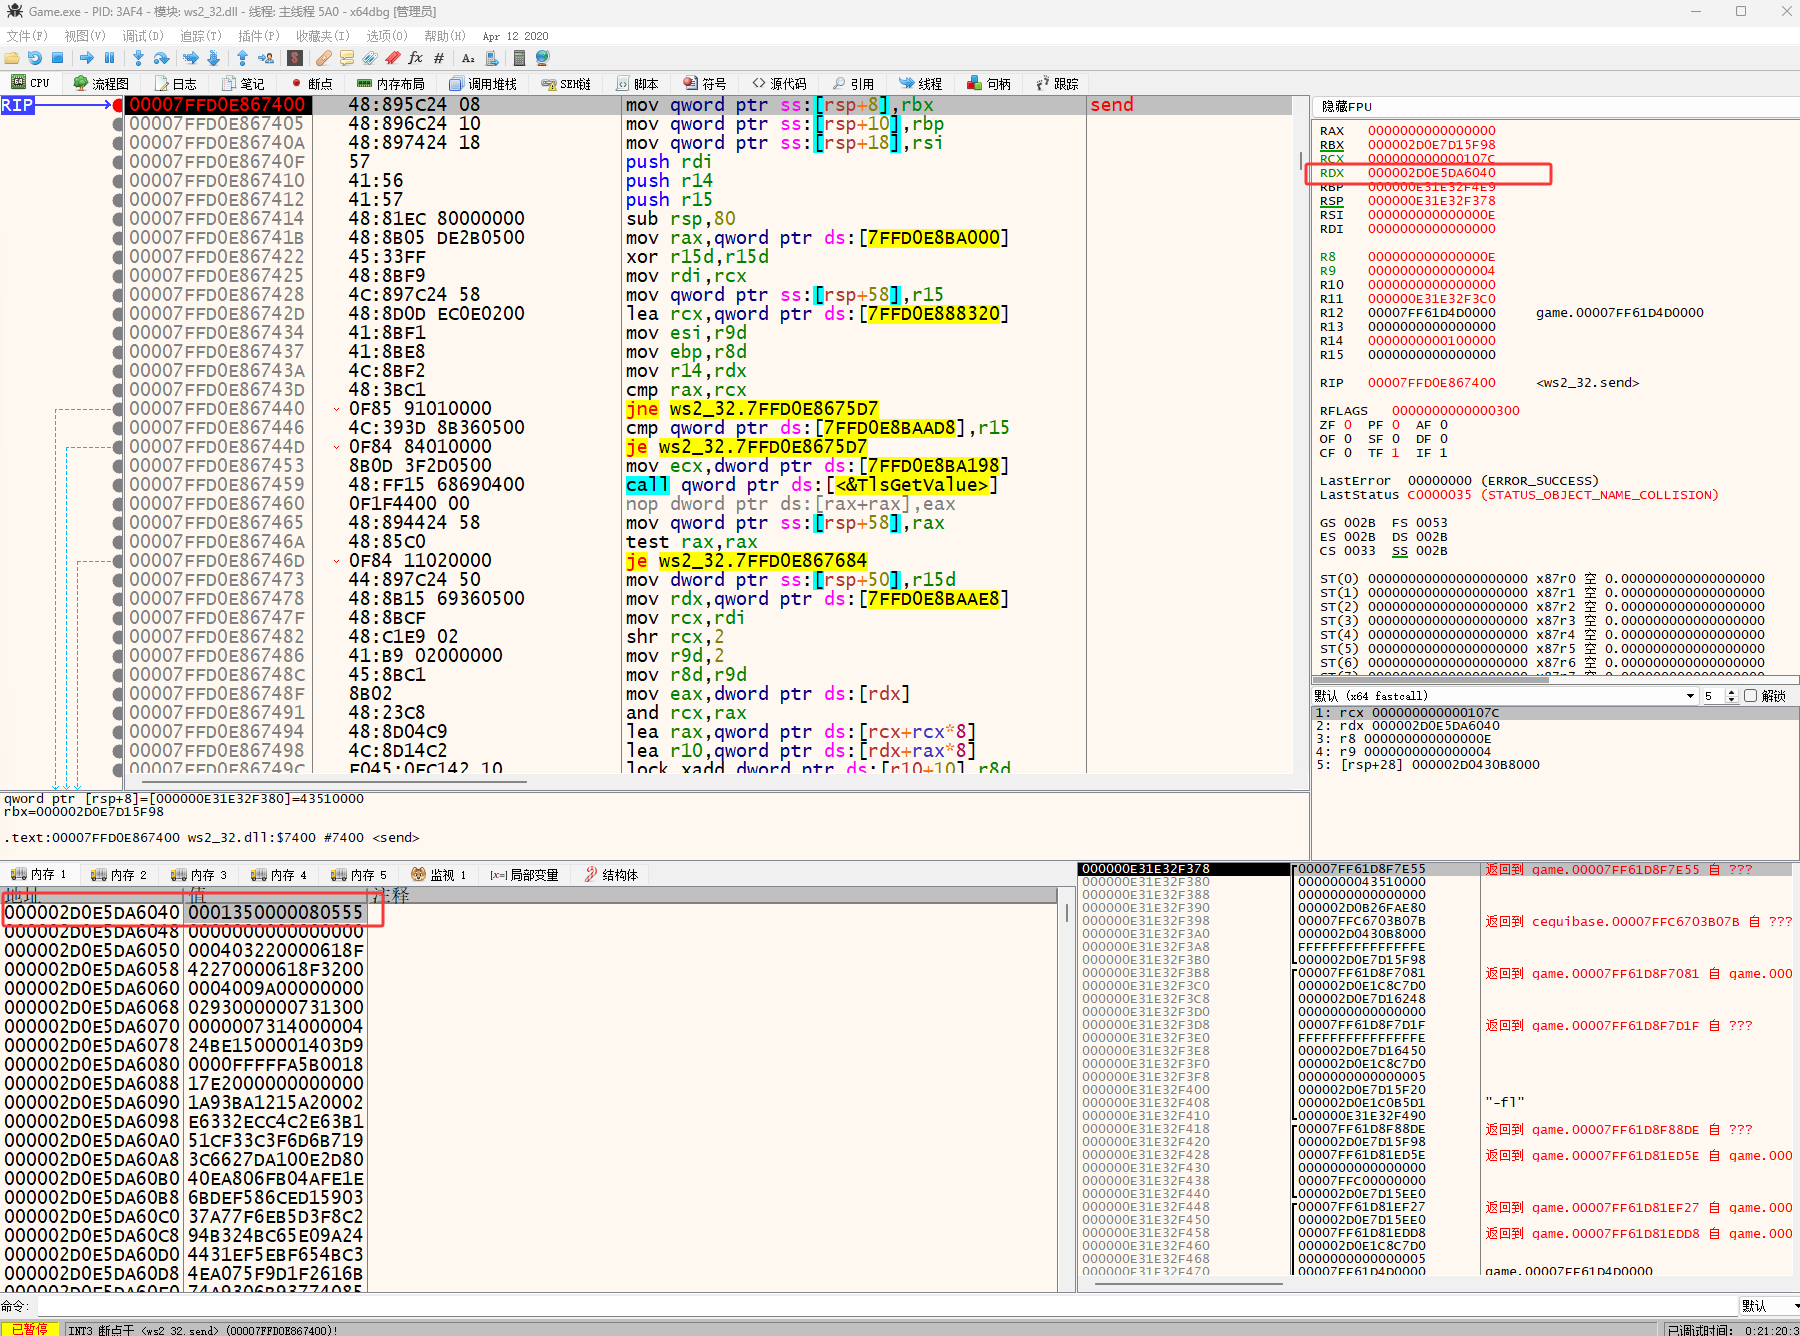Switch to the 结构体 tab
Image resolution: width=1800 pixels, height=1336 pixels.
[x=611, y=875]
